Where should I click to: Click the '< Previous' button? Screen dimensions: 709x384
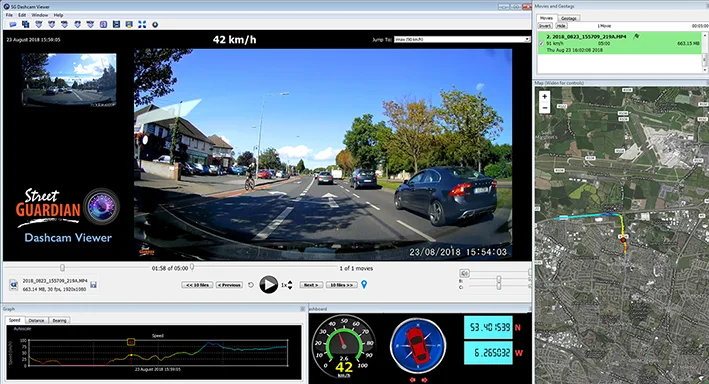tap(229, 285)
